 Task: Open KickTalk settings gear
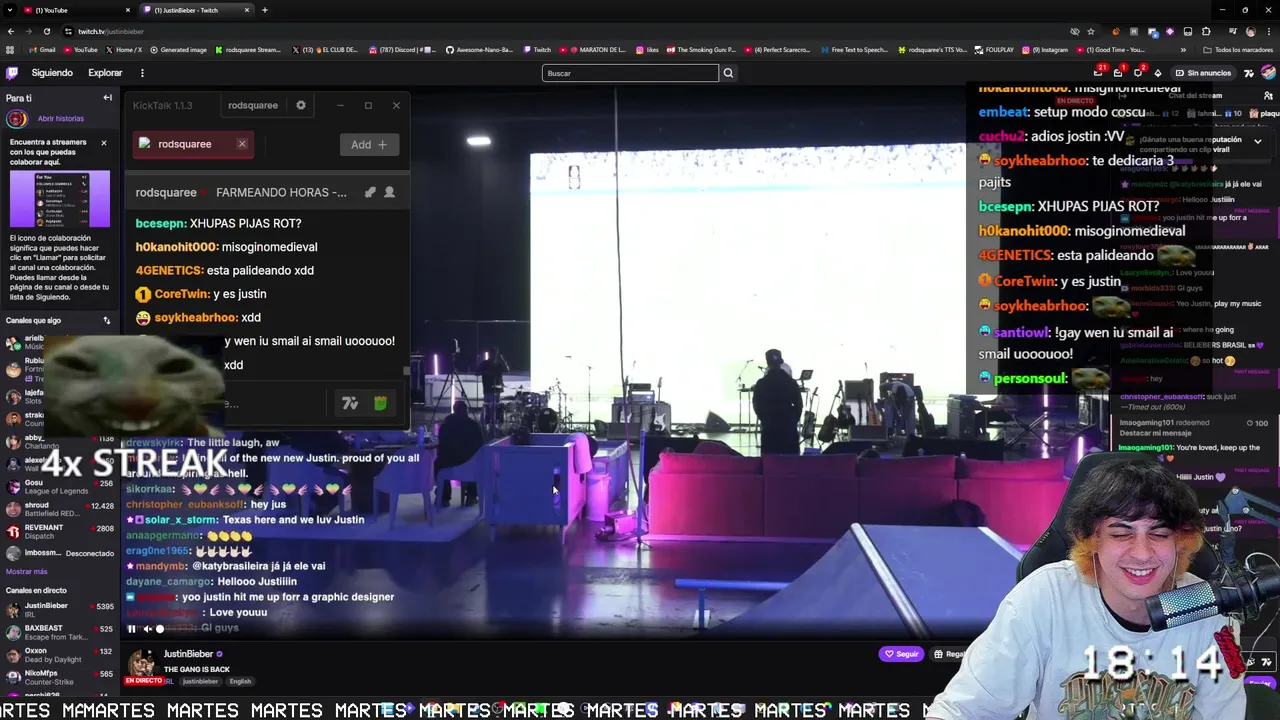tap(301, 105)
